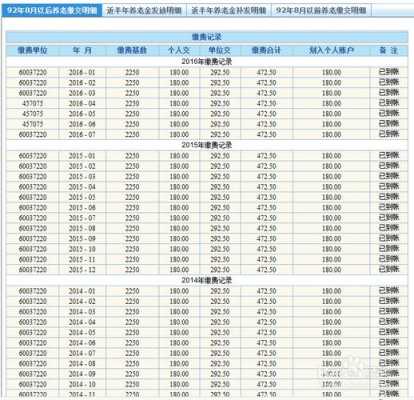Click the 单位交 column header

[220, 50]
